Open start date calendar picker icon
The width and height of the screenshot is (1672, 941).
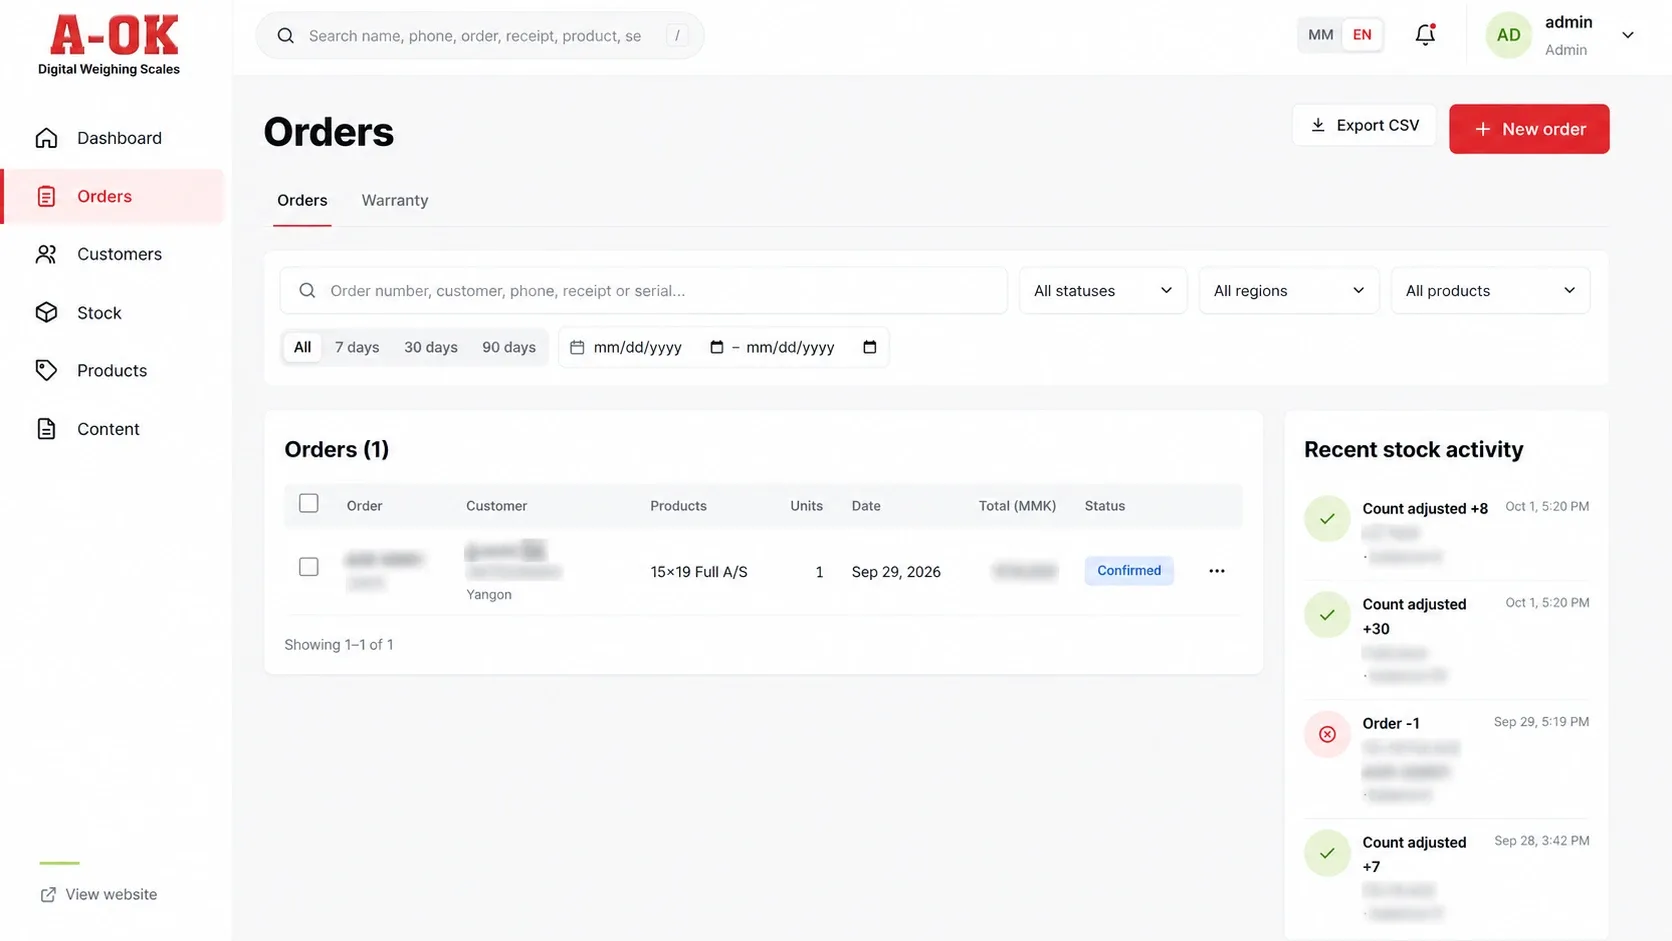pos(716,347)
